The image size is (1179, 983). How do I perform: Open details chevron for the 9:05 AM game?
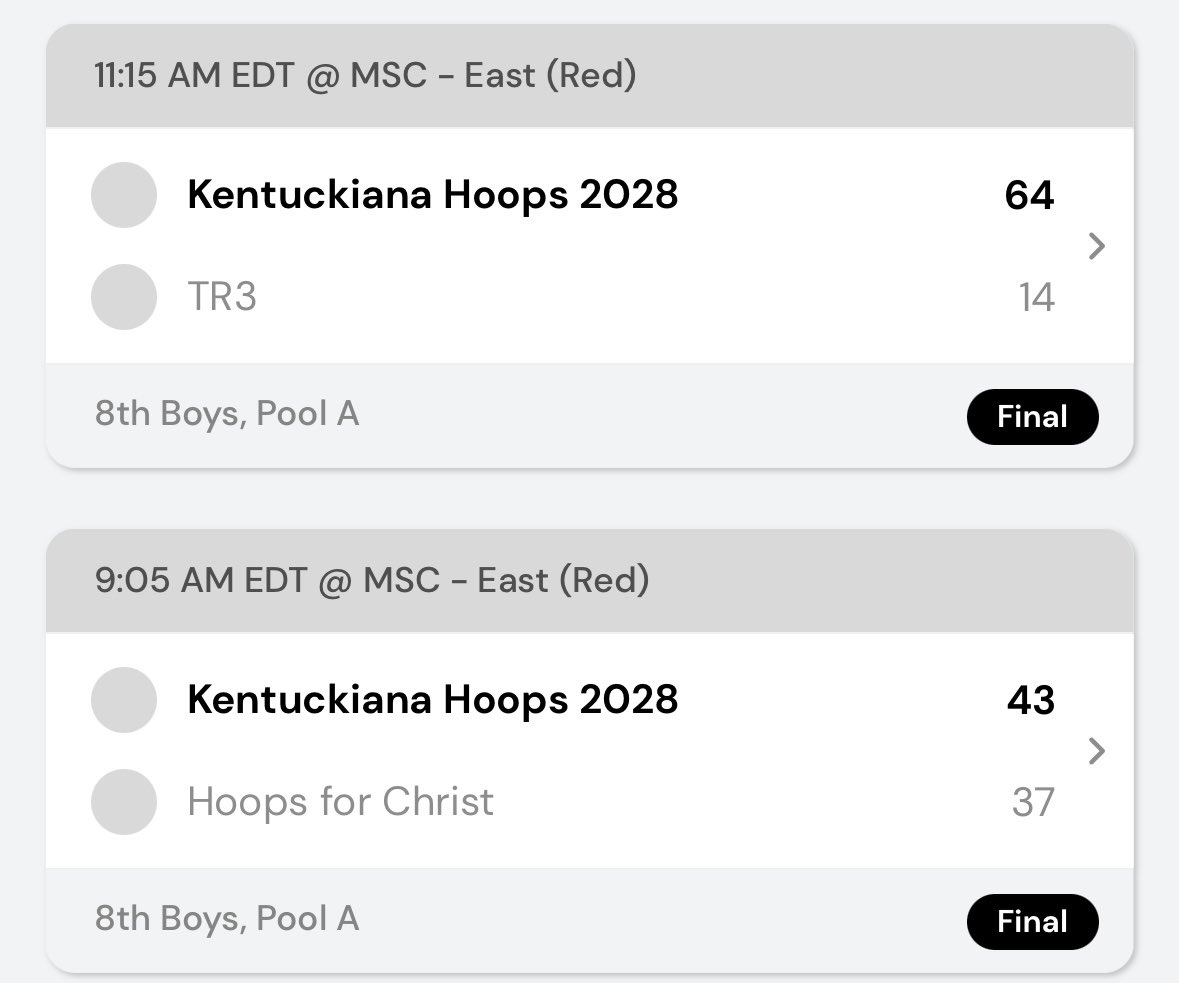point(1097,751)
